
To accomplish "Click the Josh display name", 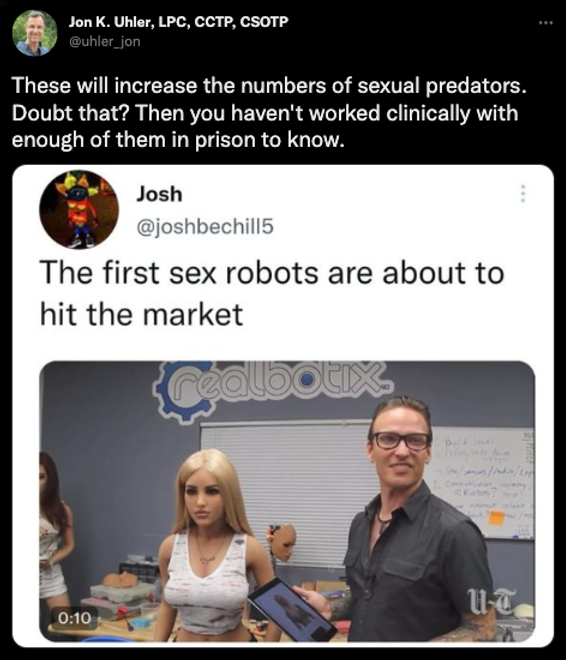I will [159, 194].
